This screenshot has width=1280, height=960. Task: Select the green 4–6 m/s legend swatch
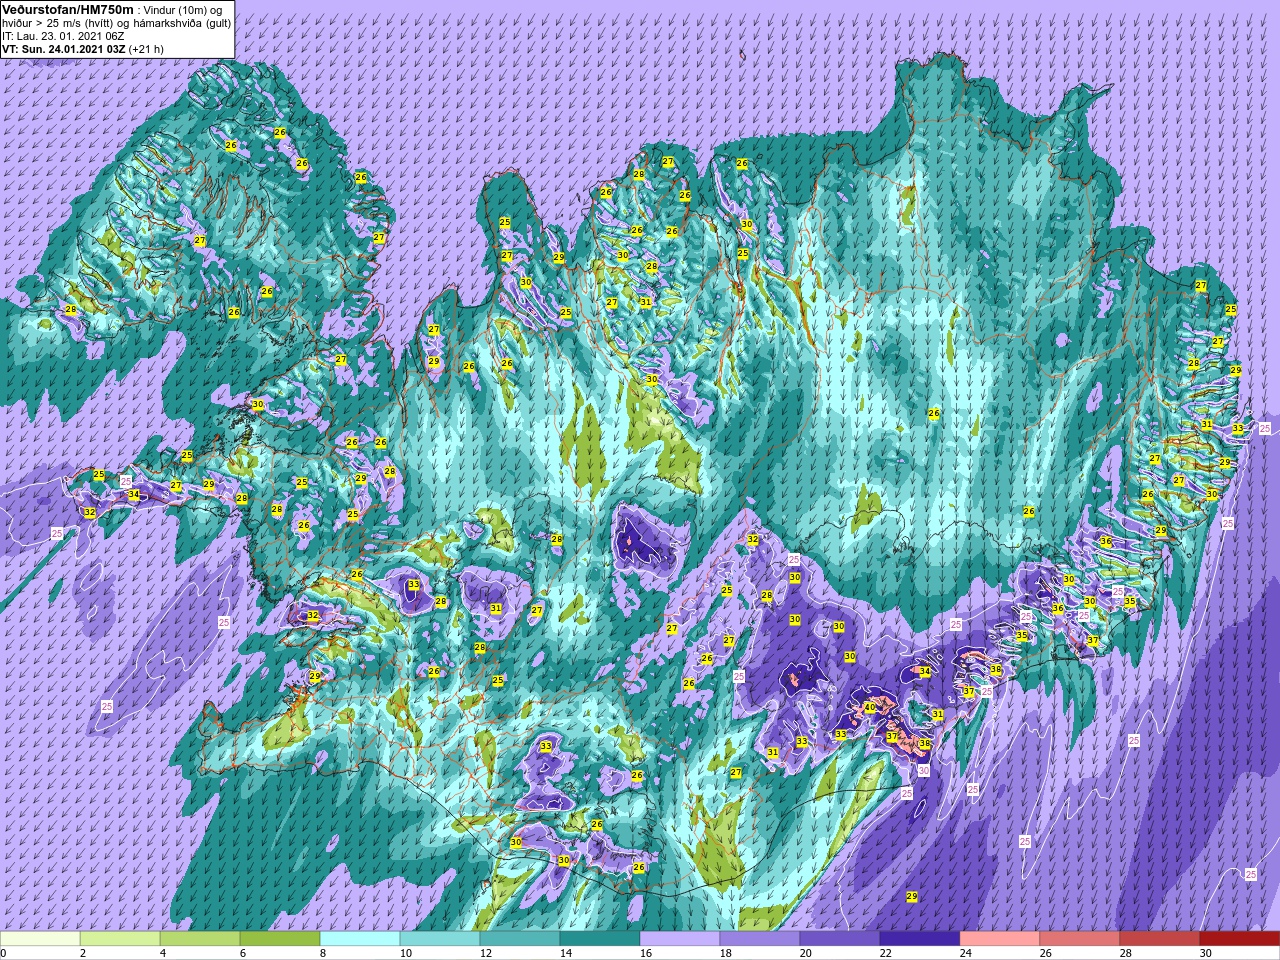tap(200, 939)
